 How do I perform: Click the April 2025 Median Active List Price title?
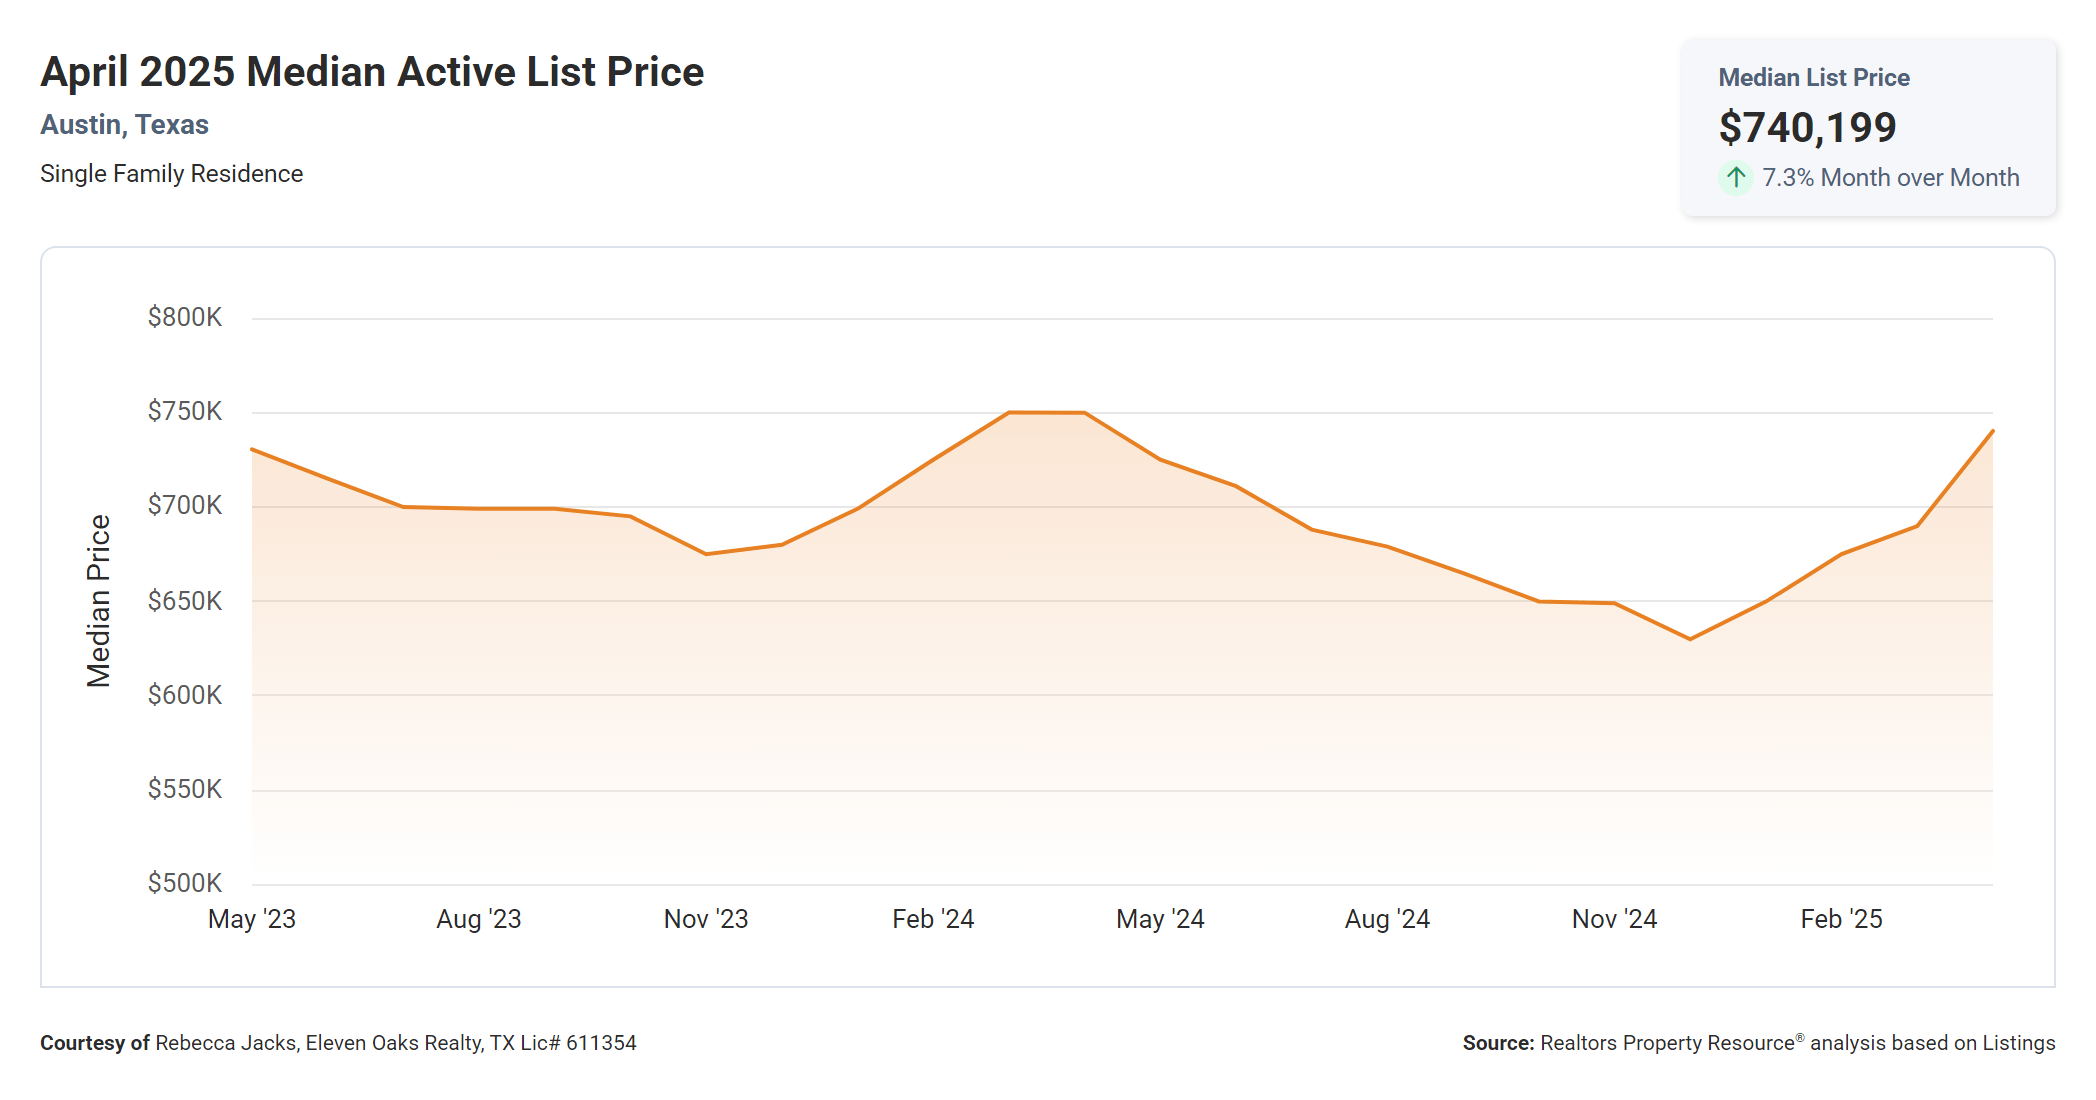tap(372, 72)
